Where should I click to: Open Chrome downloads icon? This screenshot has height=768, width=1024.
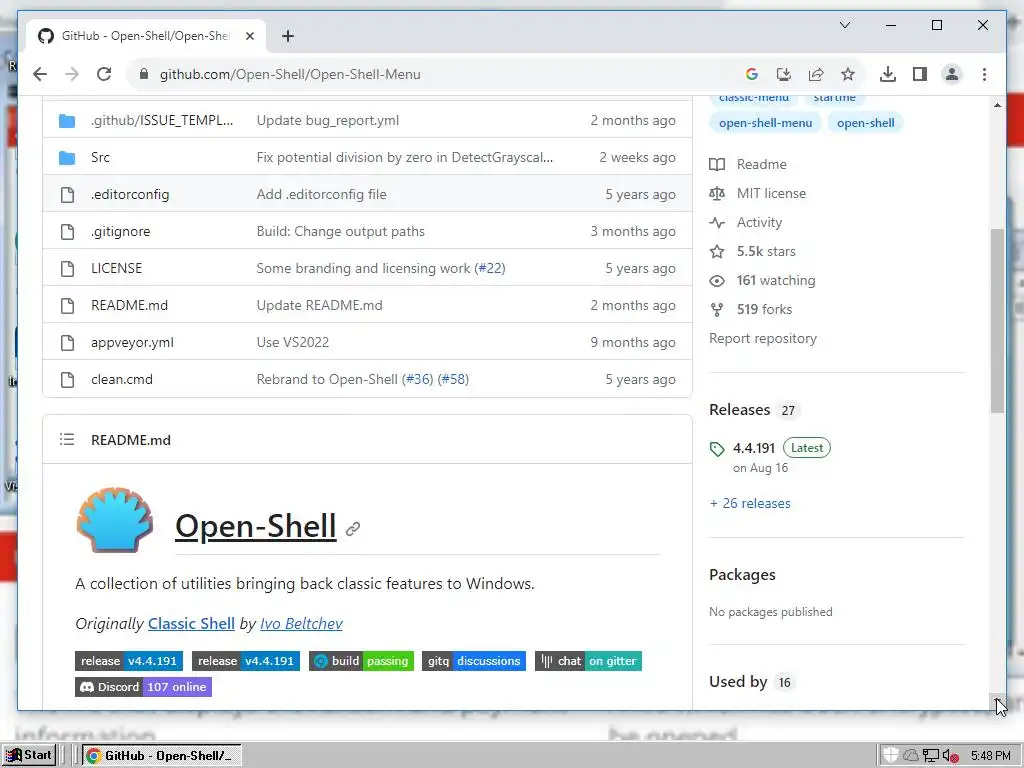[888, 74]
